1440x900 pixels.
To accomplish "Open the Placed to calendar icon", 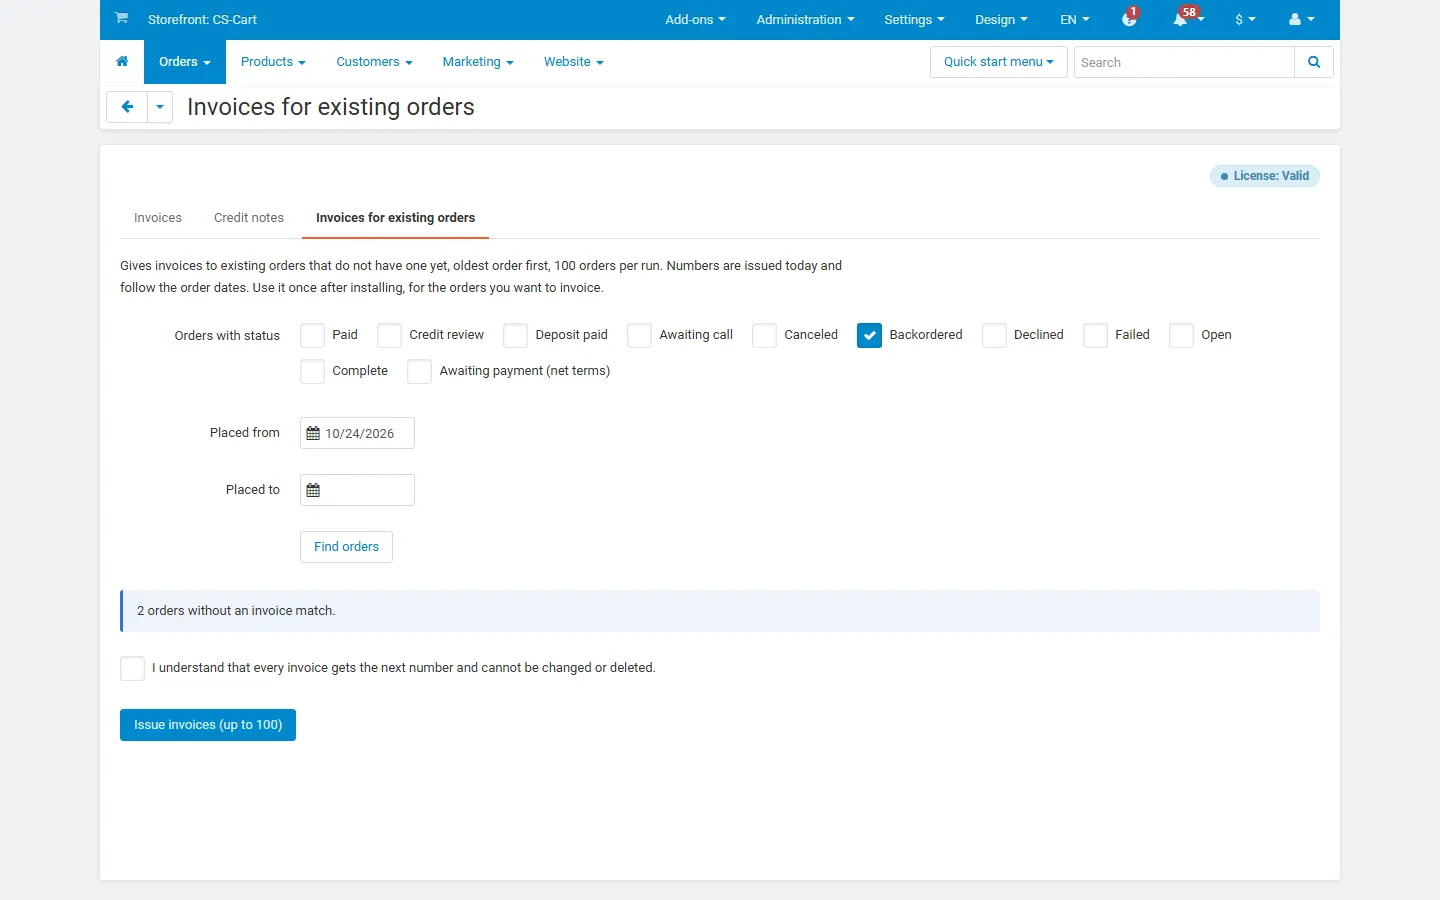I will pos(313,490).
